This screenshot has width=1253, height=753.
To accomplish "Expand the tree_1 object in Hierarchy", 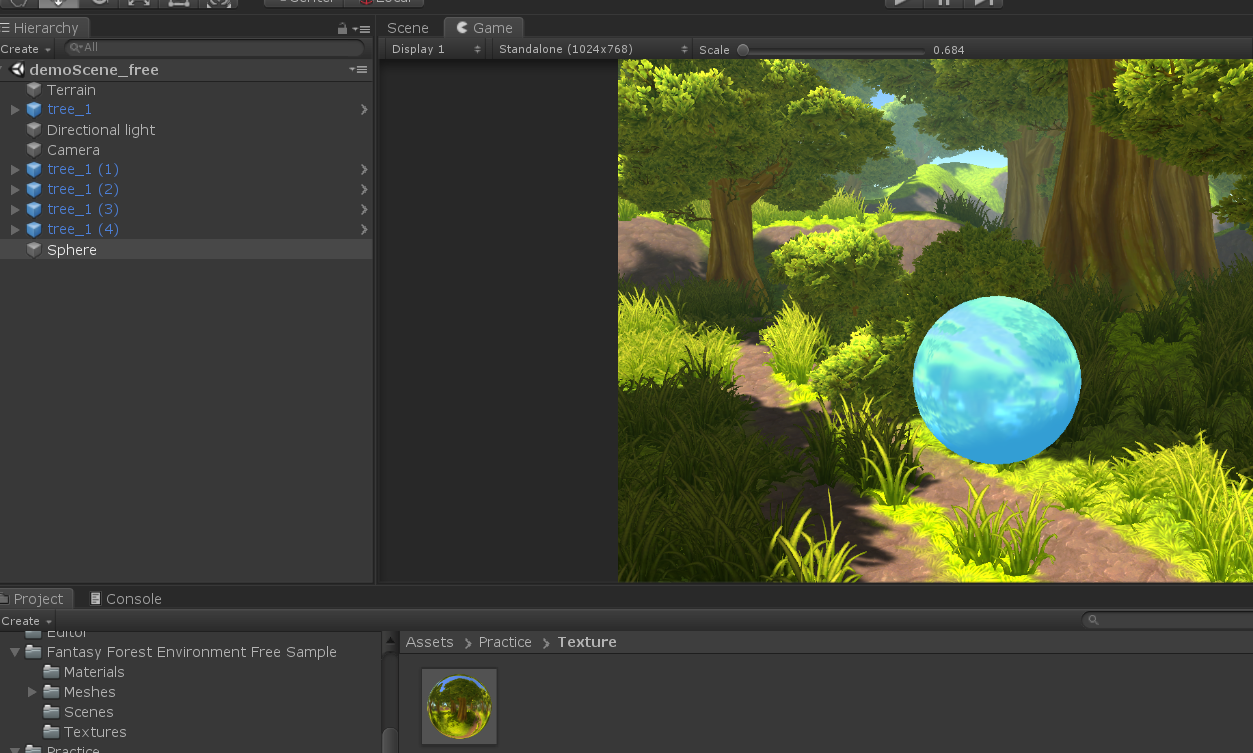I will tap(15, 109).
